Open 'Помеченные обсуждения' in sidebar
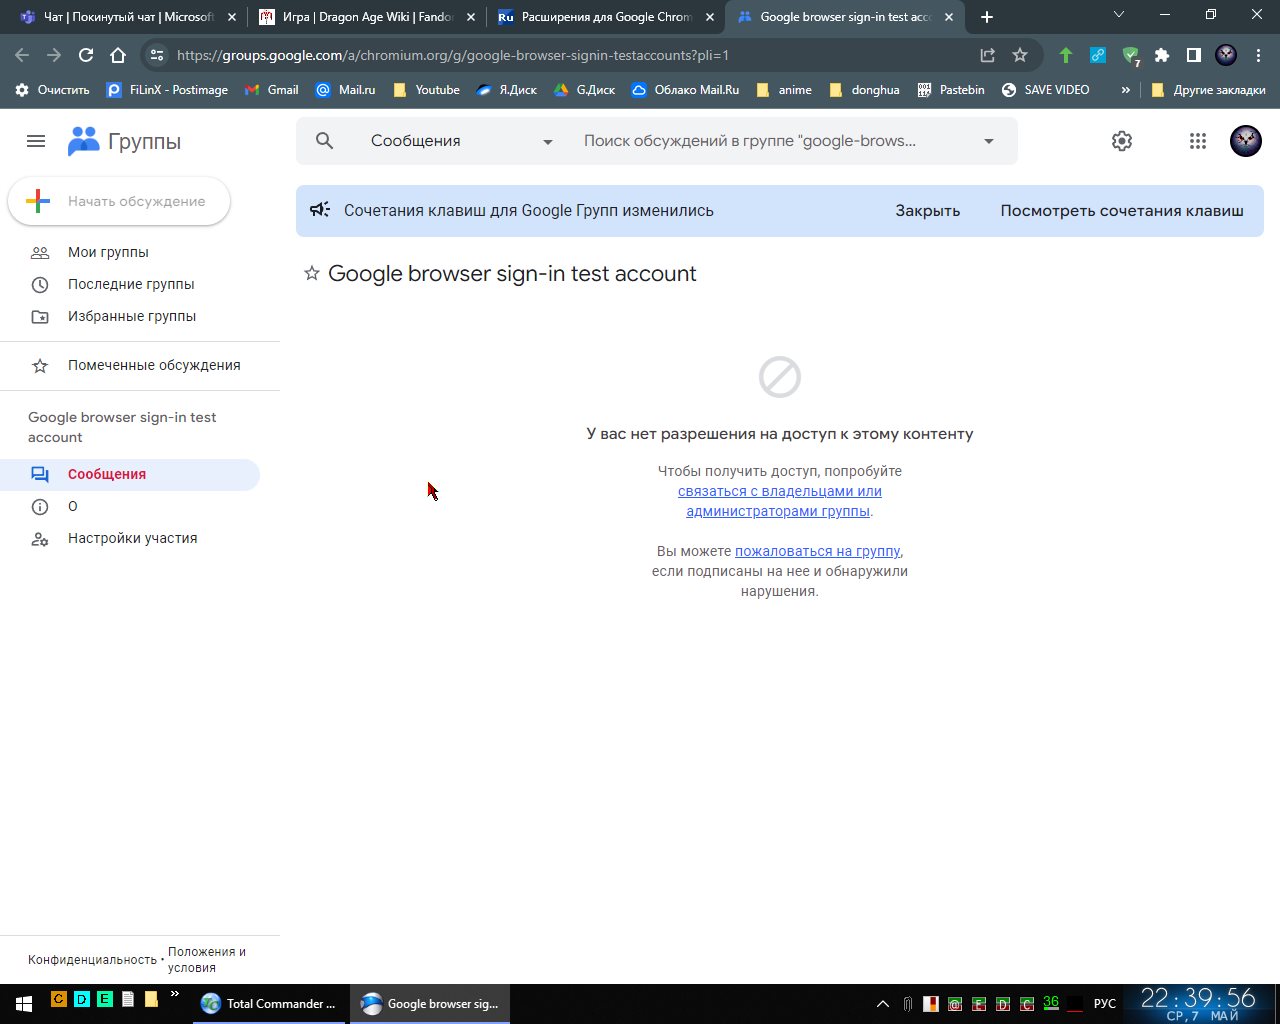The image size is (1280, 1024). [154, 365]
